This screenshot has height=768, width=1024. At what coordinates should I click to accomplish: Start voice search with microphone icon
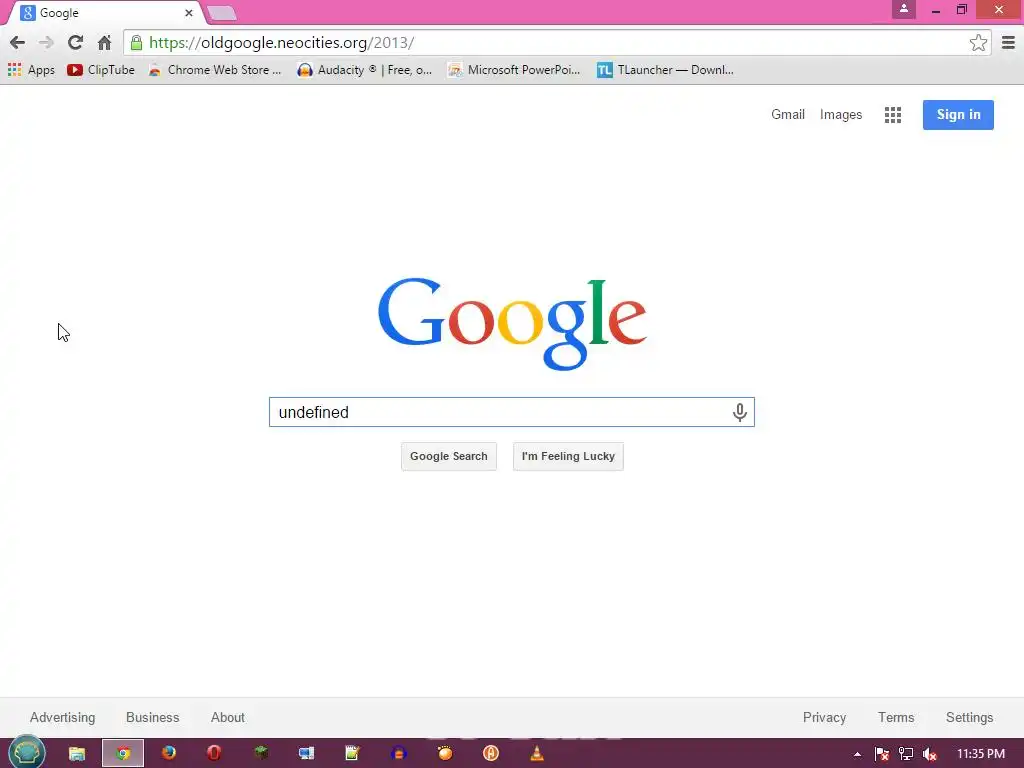(739, 412)
